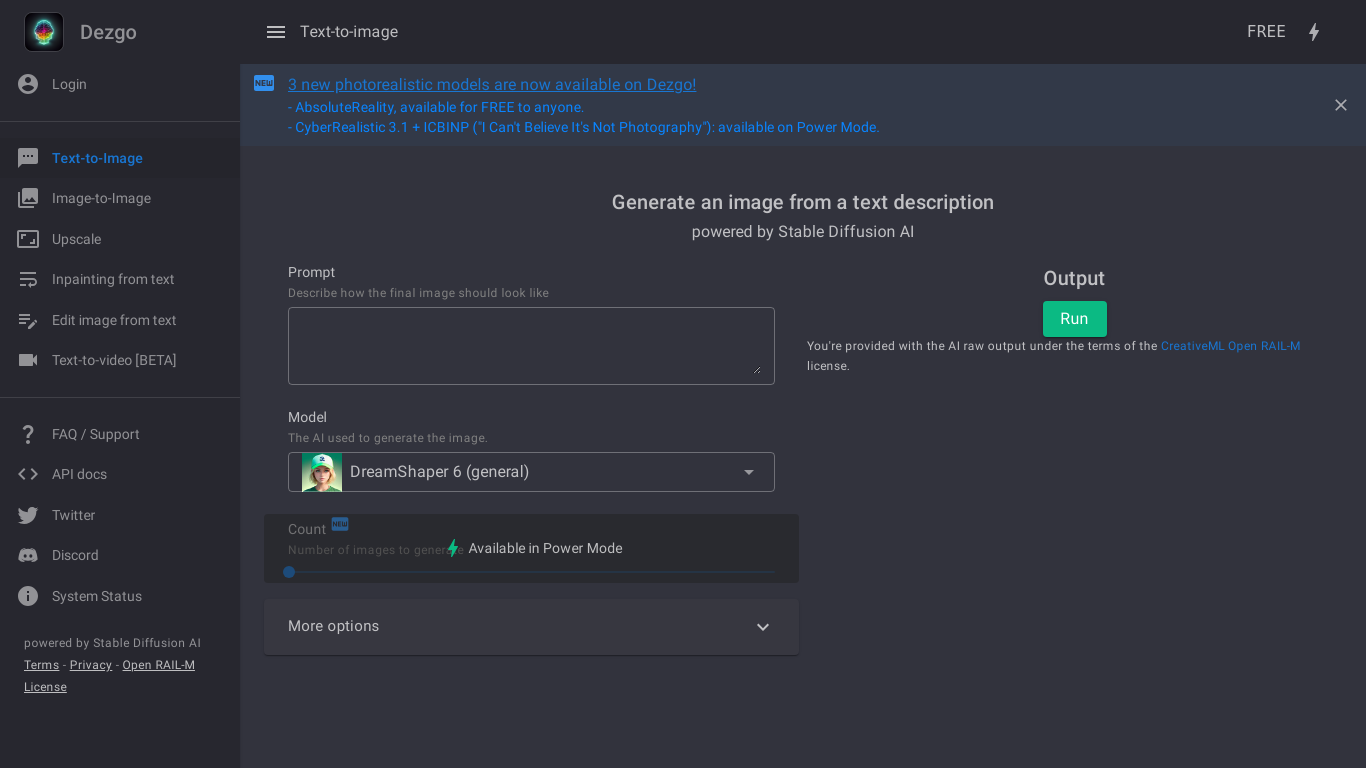
Task: Click inside the Prompt text area
Action: [530, 345]
